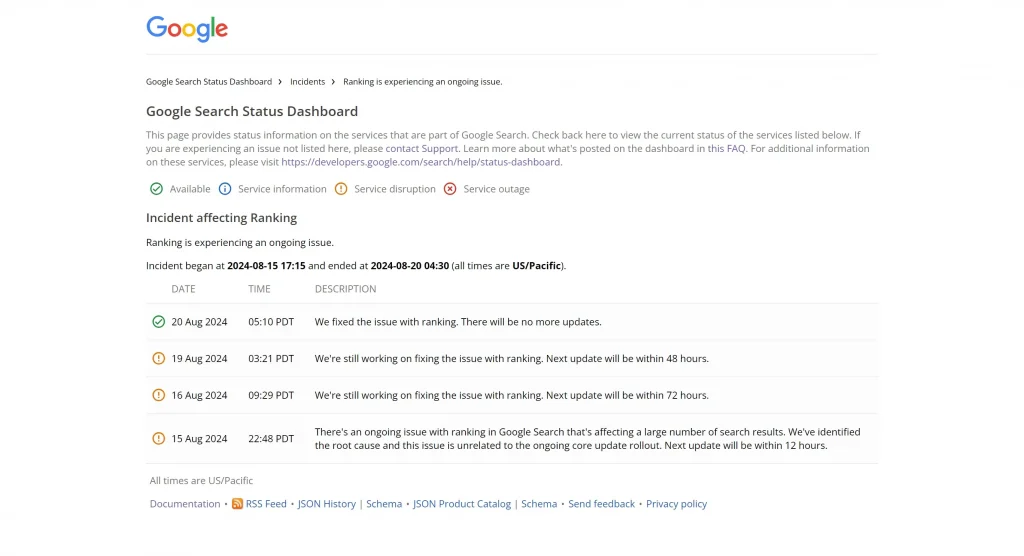1024x556 pixels.
Task: Click chevron after Google Search Status Dashboard breadcrumb
Action: point(280,82)
